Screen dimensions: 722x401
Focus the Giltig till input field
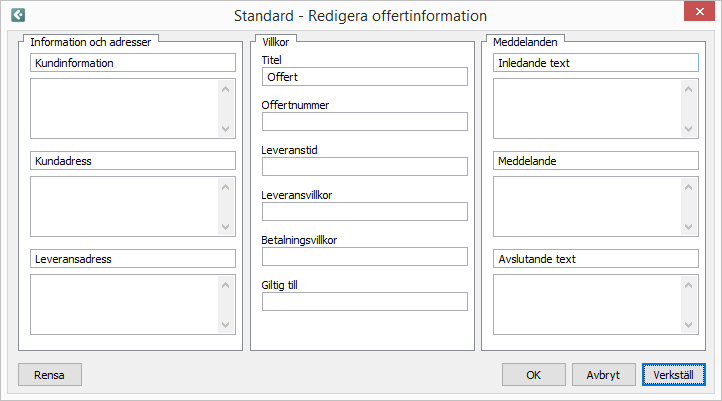tap(365, 302)
